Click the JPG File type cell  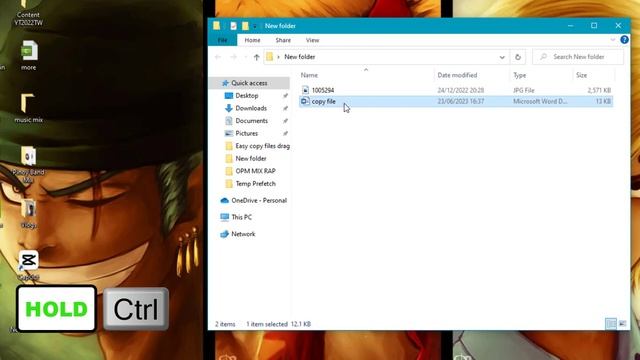pos(523,90)
